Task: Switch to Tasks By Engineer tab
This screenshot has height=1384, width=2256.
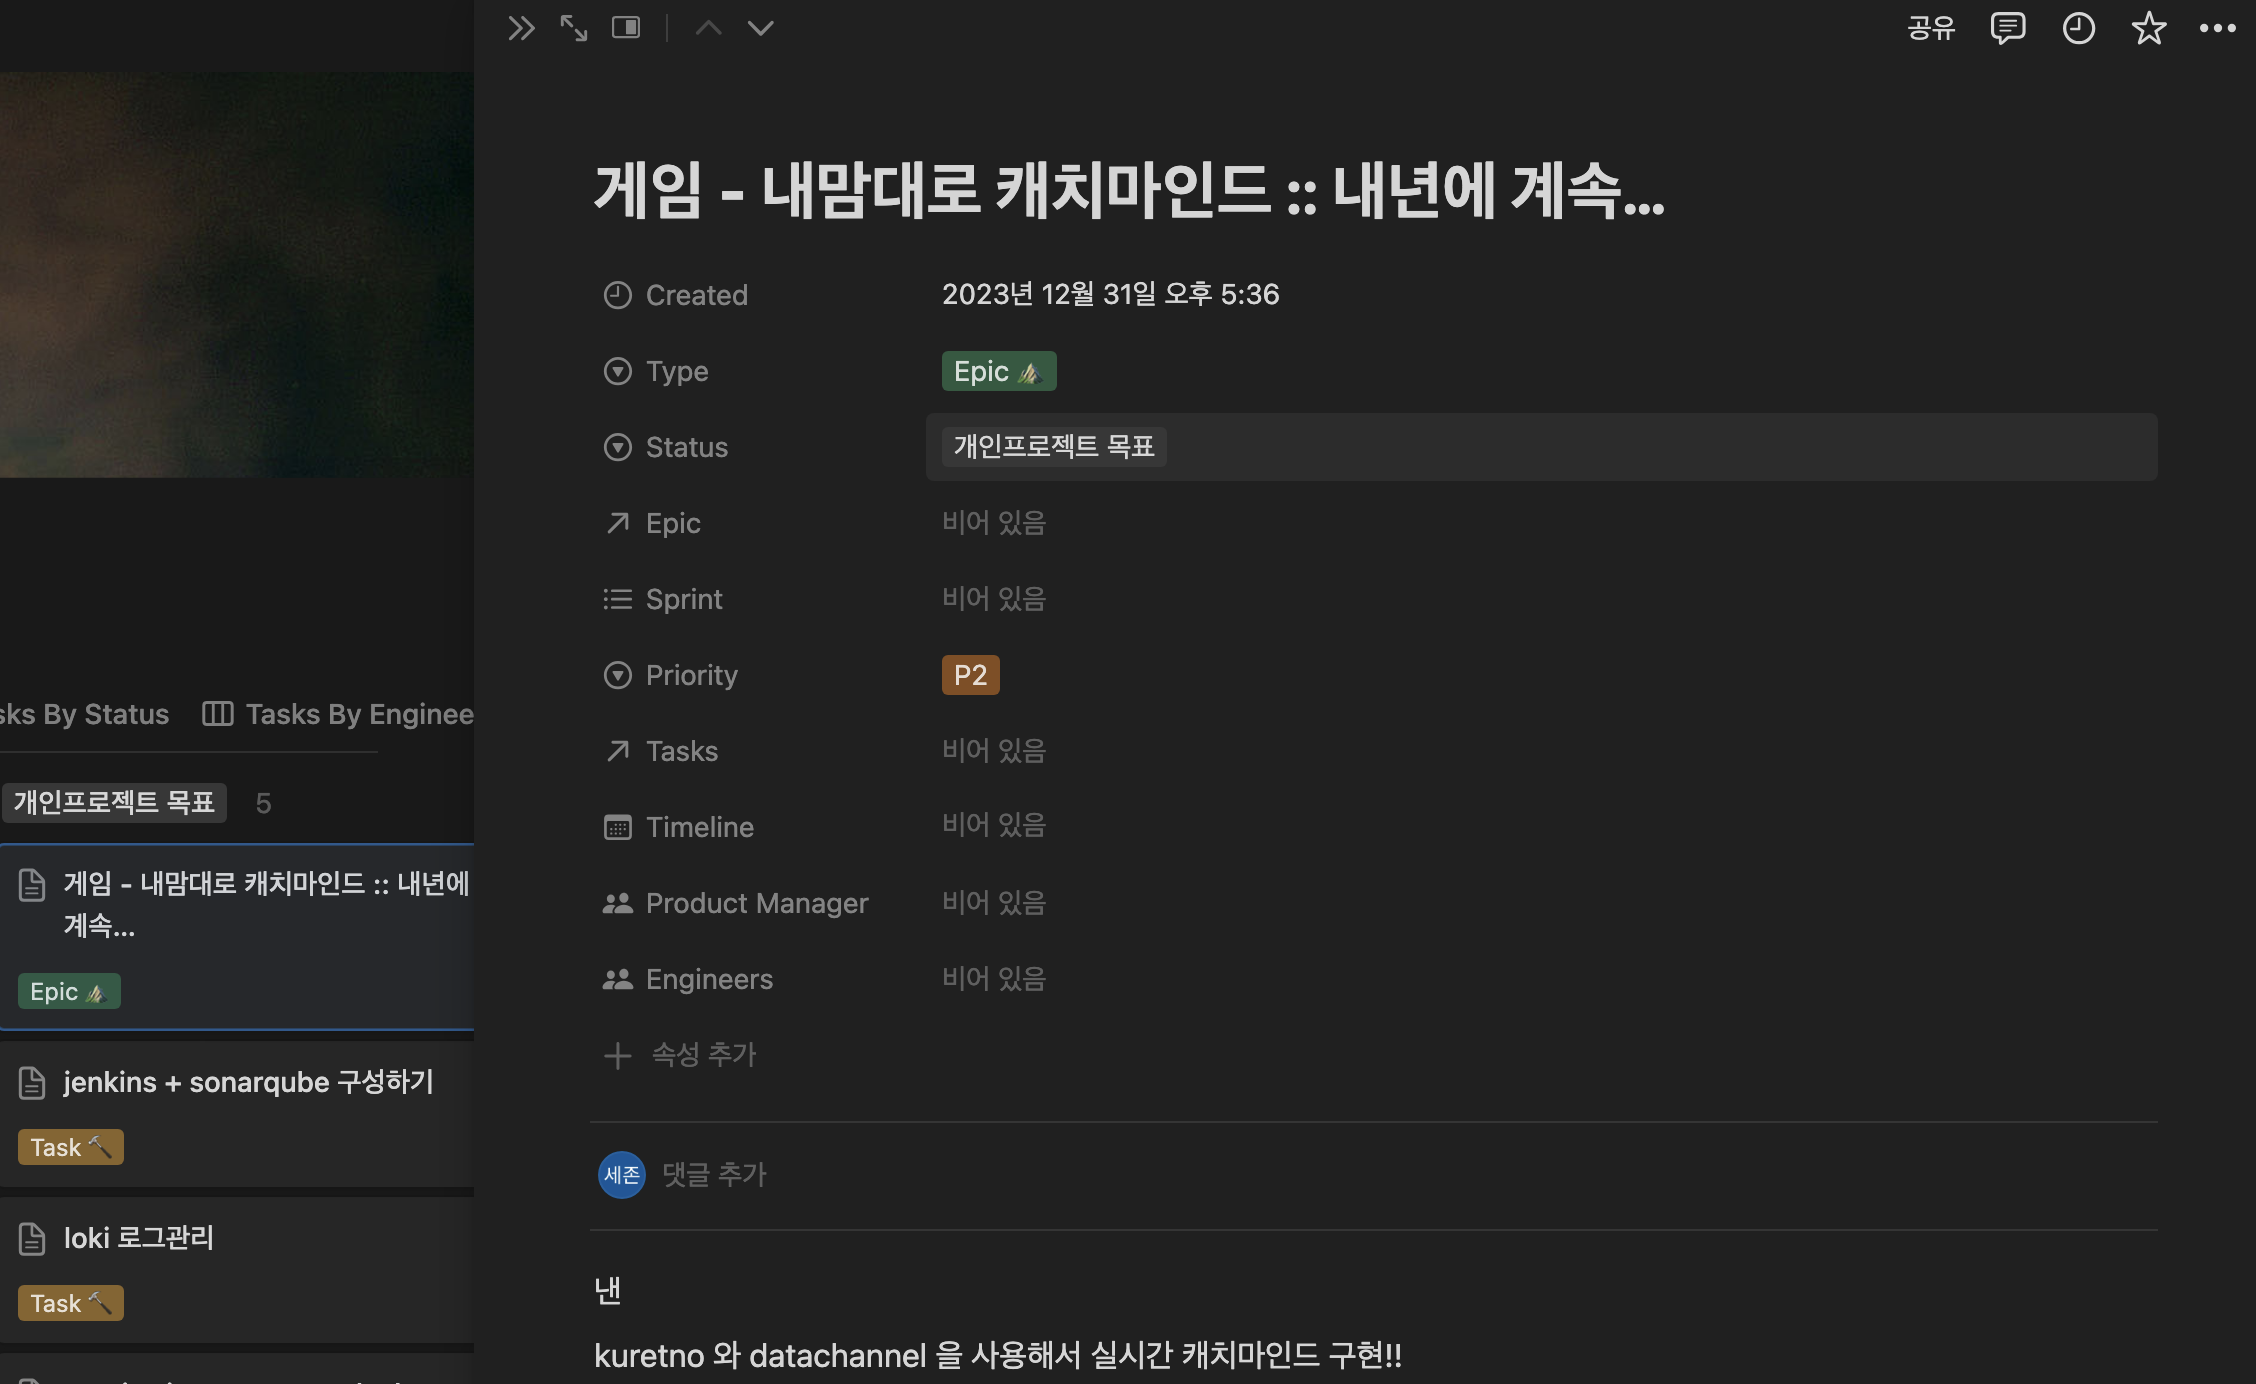Action: tap(340, 714)
